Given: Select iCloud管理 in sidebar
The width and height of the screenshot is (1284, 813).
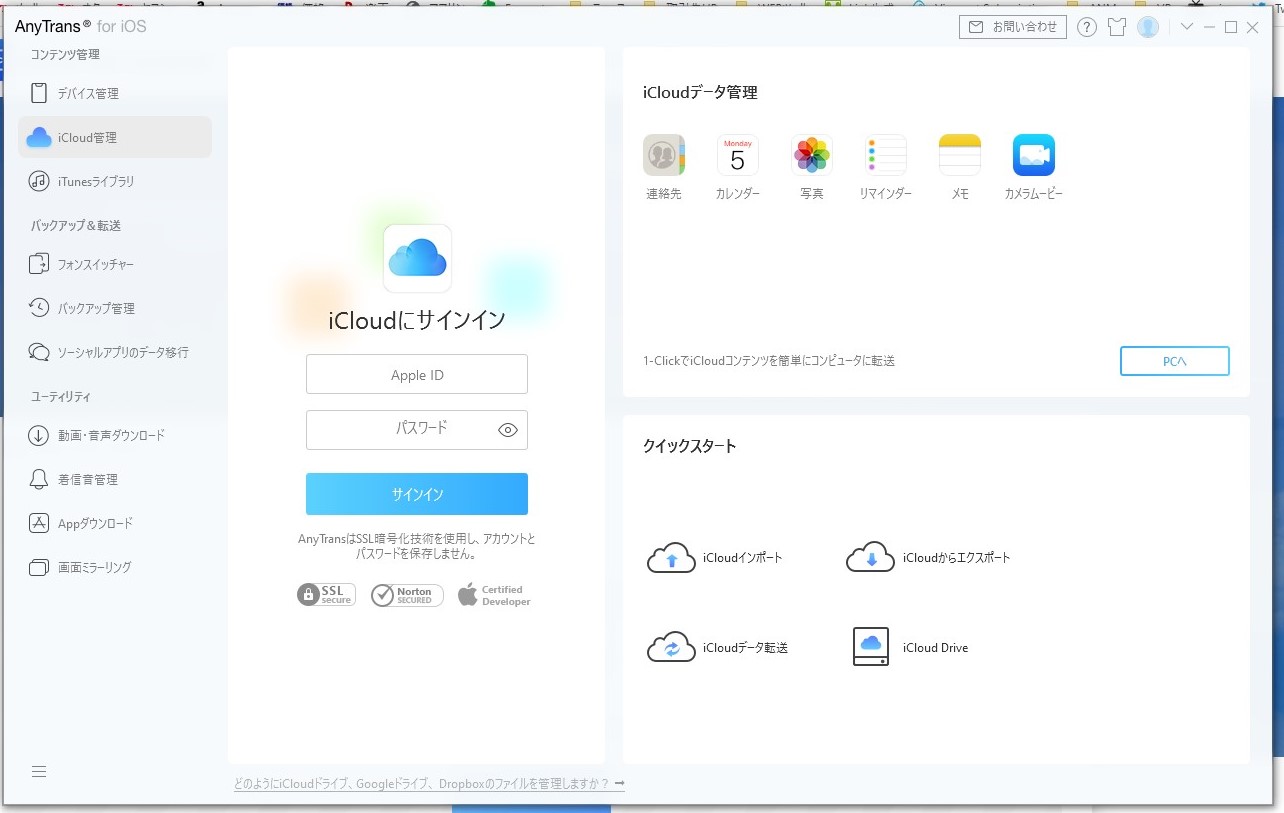Looking at the screenshot, I should pos(115,137).
